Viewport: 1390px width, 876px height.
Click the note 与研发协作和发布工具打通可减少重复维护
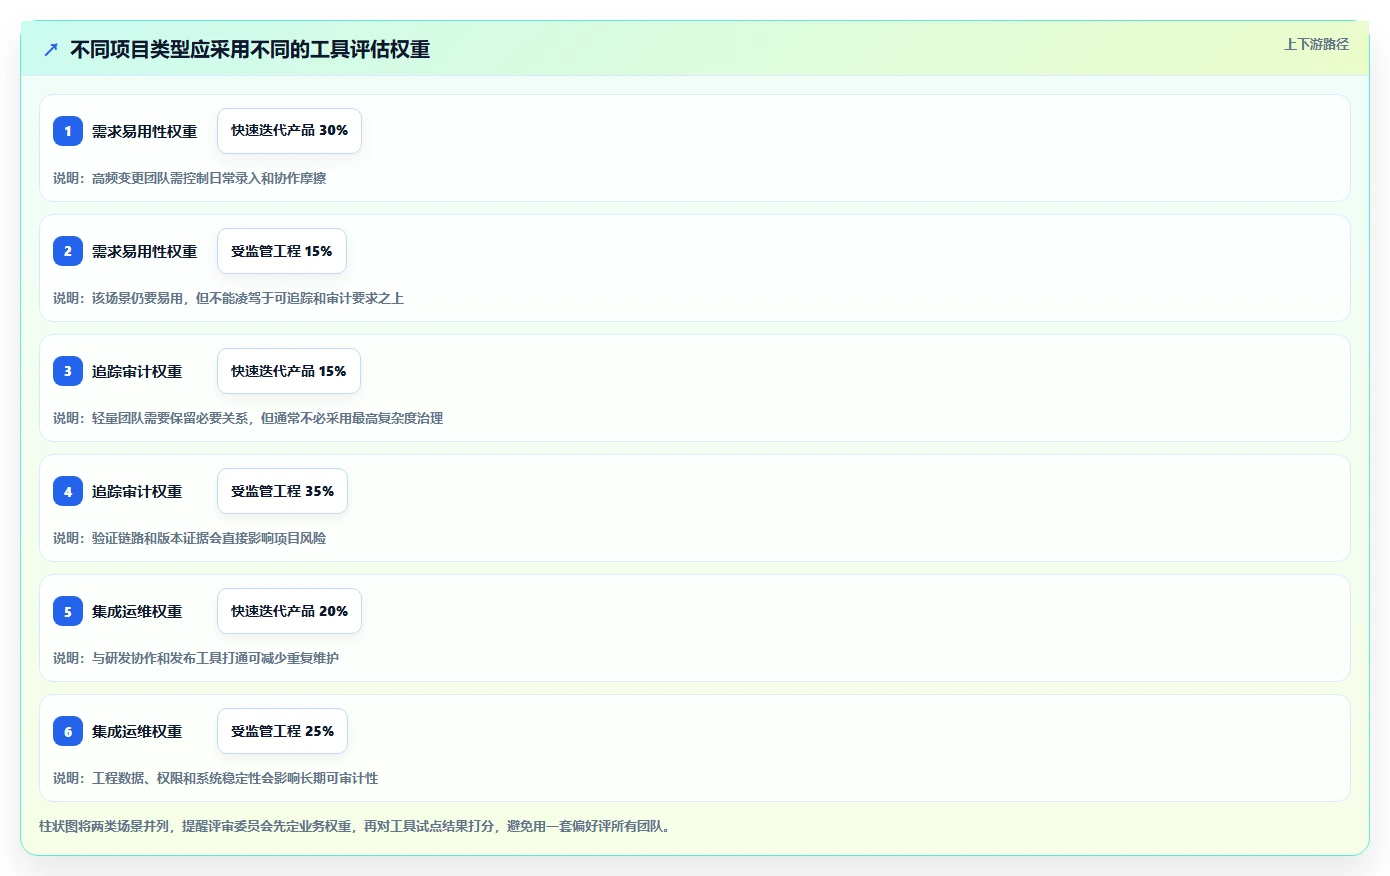tap(196, 658)
